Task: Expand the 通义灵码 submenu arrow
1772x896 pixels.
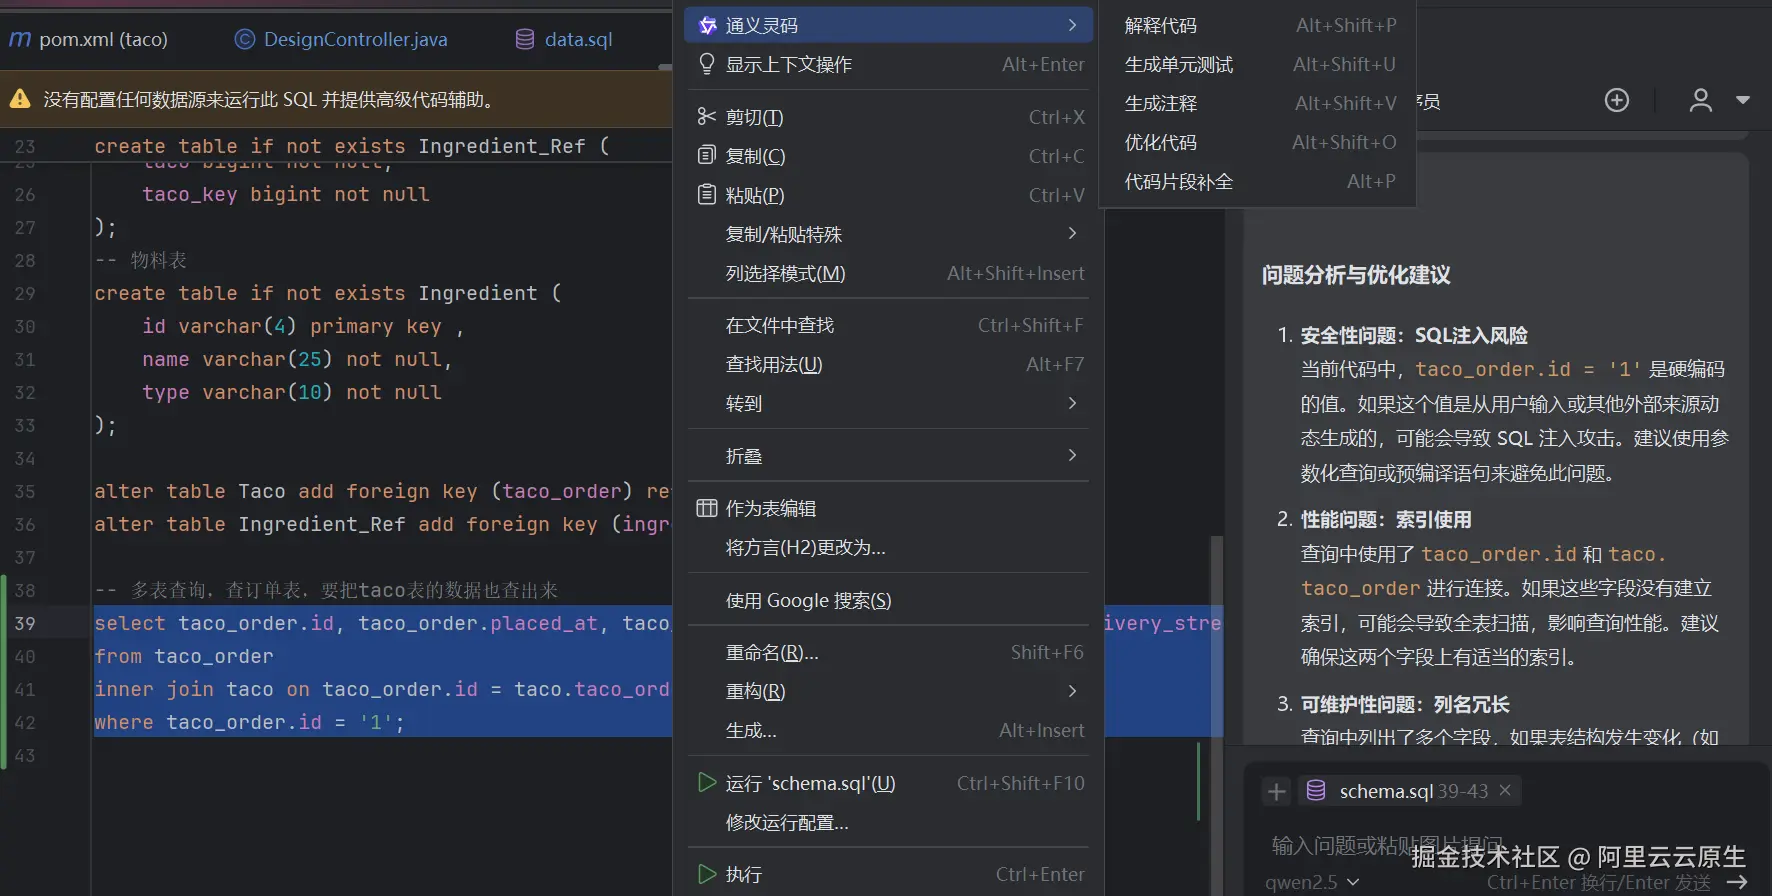Action: (1072, 25)
